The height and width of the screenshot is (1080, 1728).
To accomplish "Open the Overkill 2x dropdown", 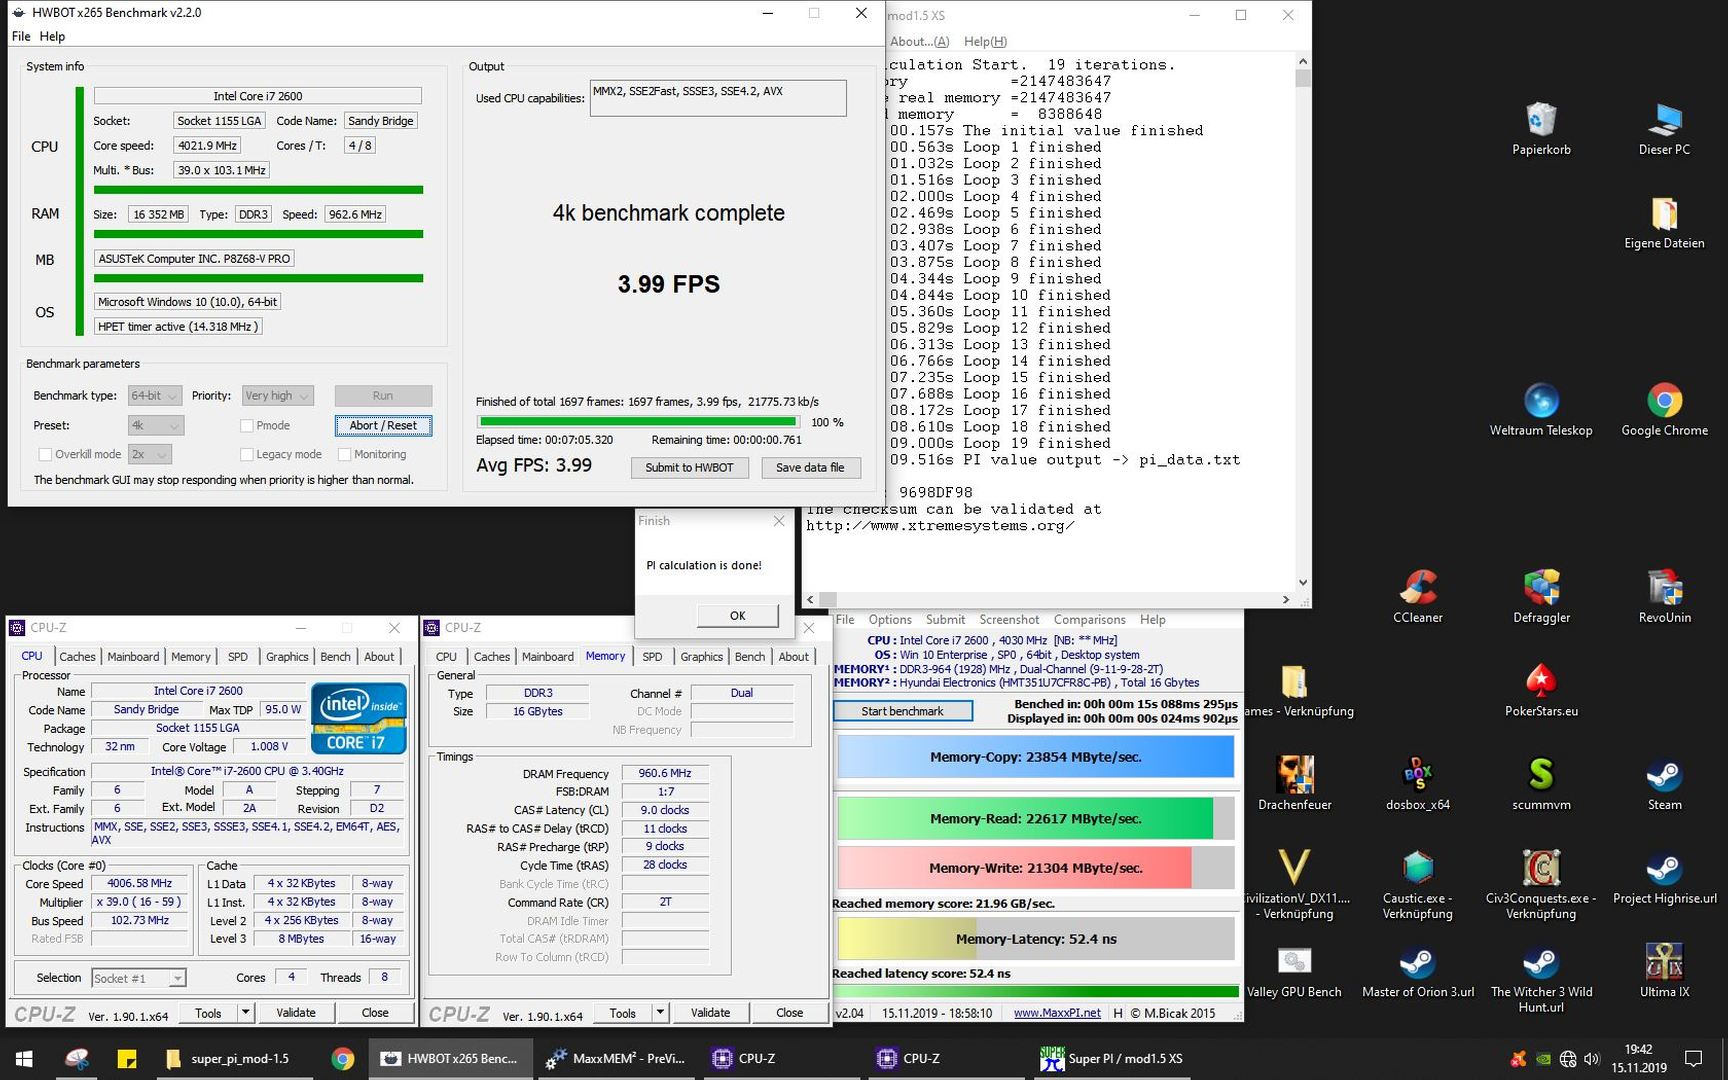I will tap(150, 455).
